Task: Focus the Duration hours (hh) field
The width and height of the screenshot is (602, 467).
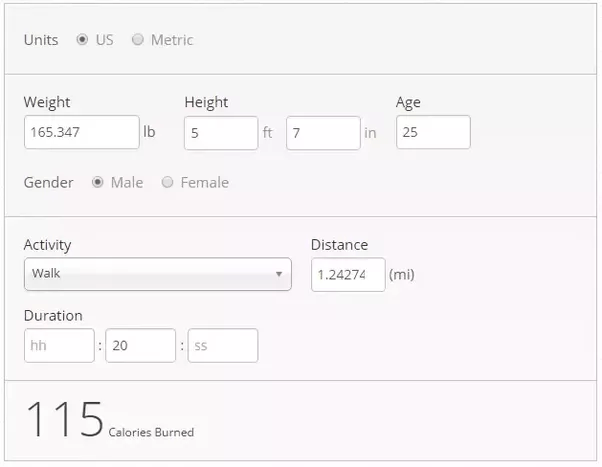Action: coord(58,345)
